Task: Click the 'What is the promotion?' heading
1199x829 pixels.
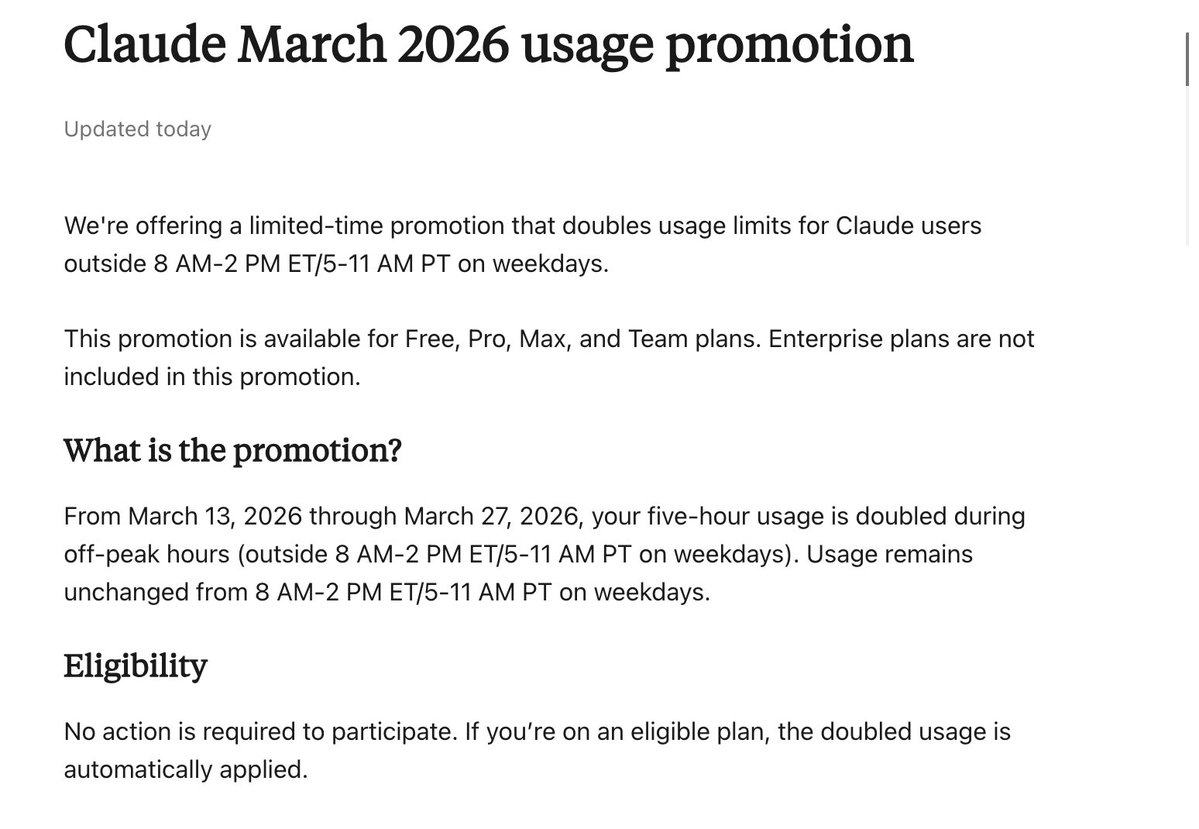Action: pos(232,451)
